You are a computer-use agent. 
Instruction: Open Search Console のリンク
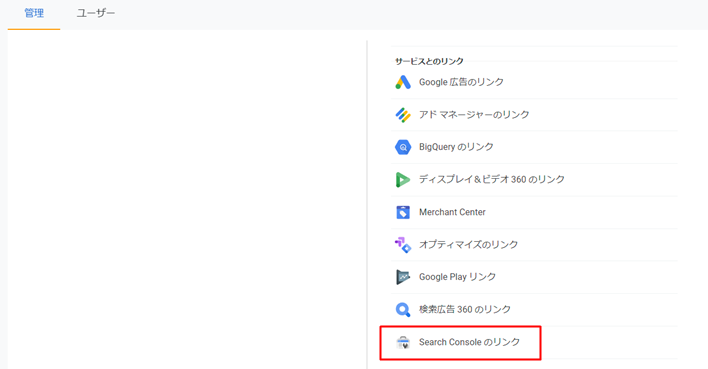click(469, 342)
